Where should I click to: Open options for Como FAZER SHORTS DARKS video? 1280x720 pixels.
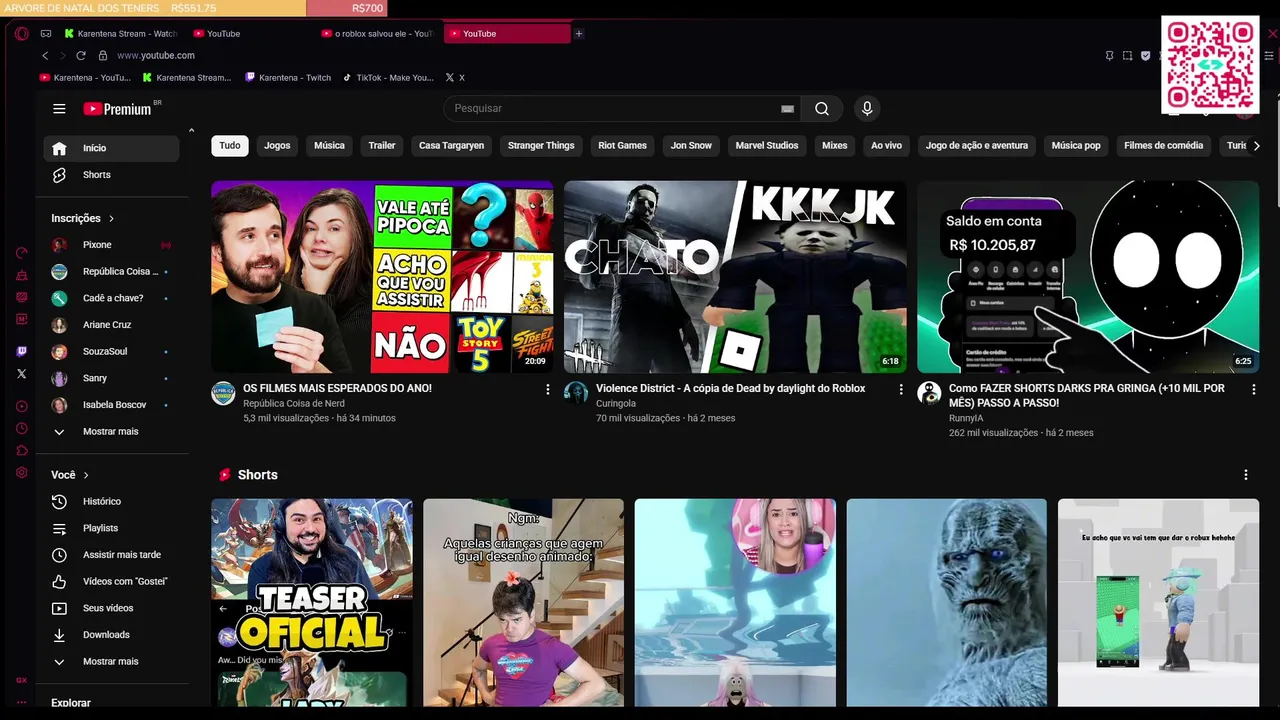click(1253, 389)
